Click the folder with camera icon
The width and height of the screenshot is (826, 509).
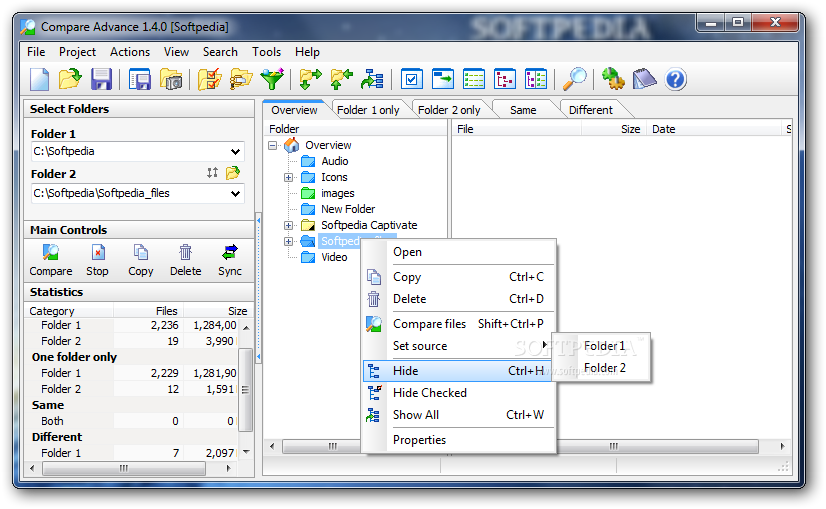pos(171,80)
